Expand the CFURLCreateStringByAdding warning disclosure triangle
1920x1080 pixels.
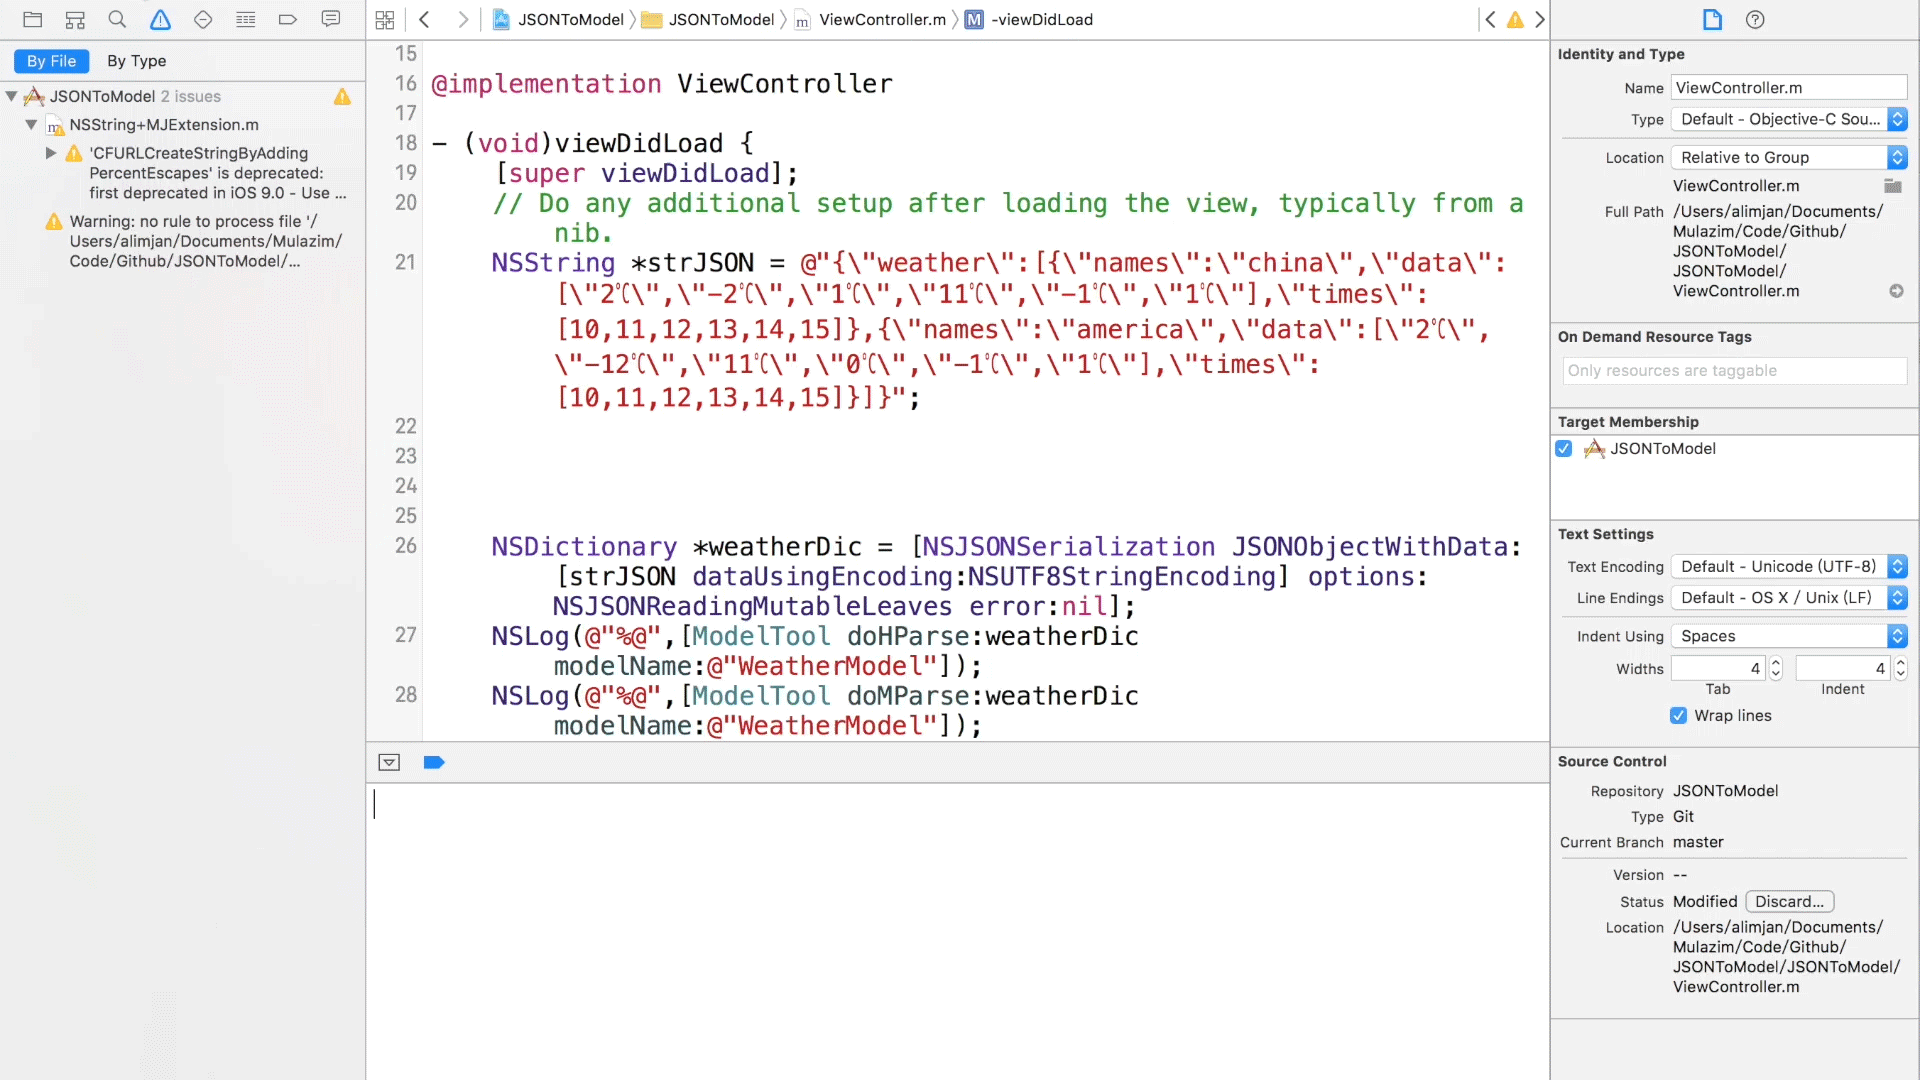click(x=51, y=153)
